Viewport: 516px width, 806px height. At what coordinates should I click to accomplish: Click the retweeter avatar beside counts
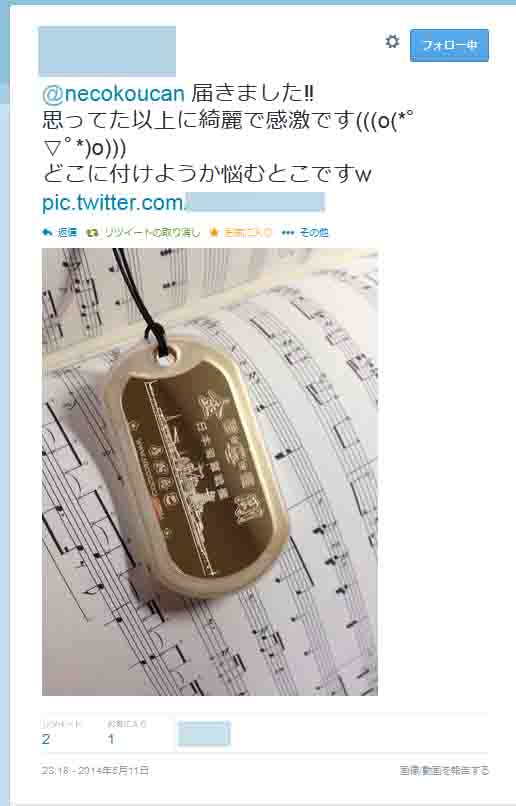click(x=204, y=734)
